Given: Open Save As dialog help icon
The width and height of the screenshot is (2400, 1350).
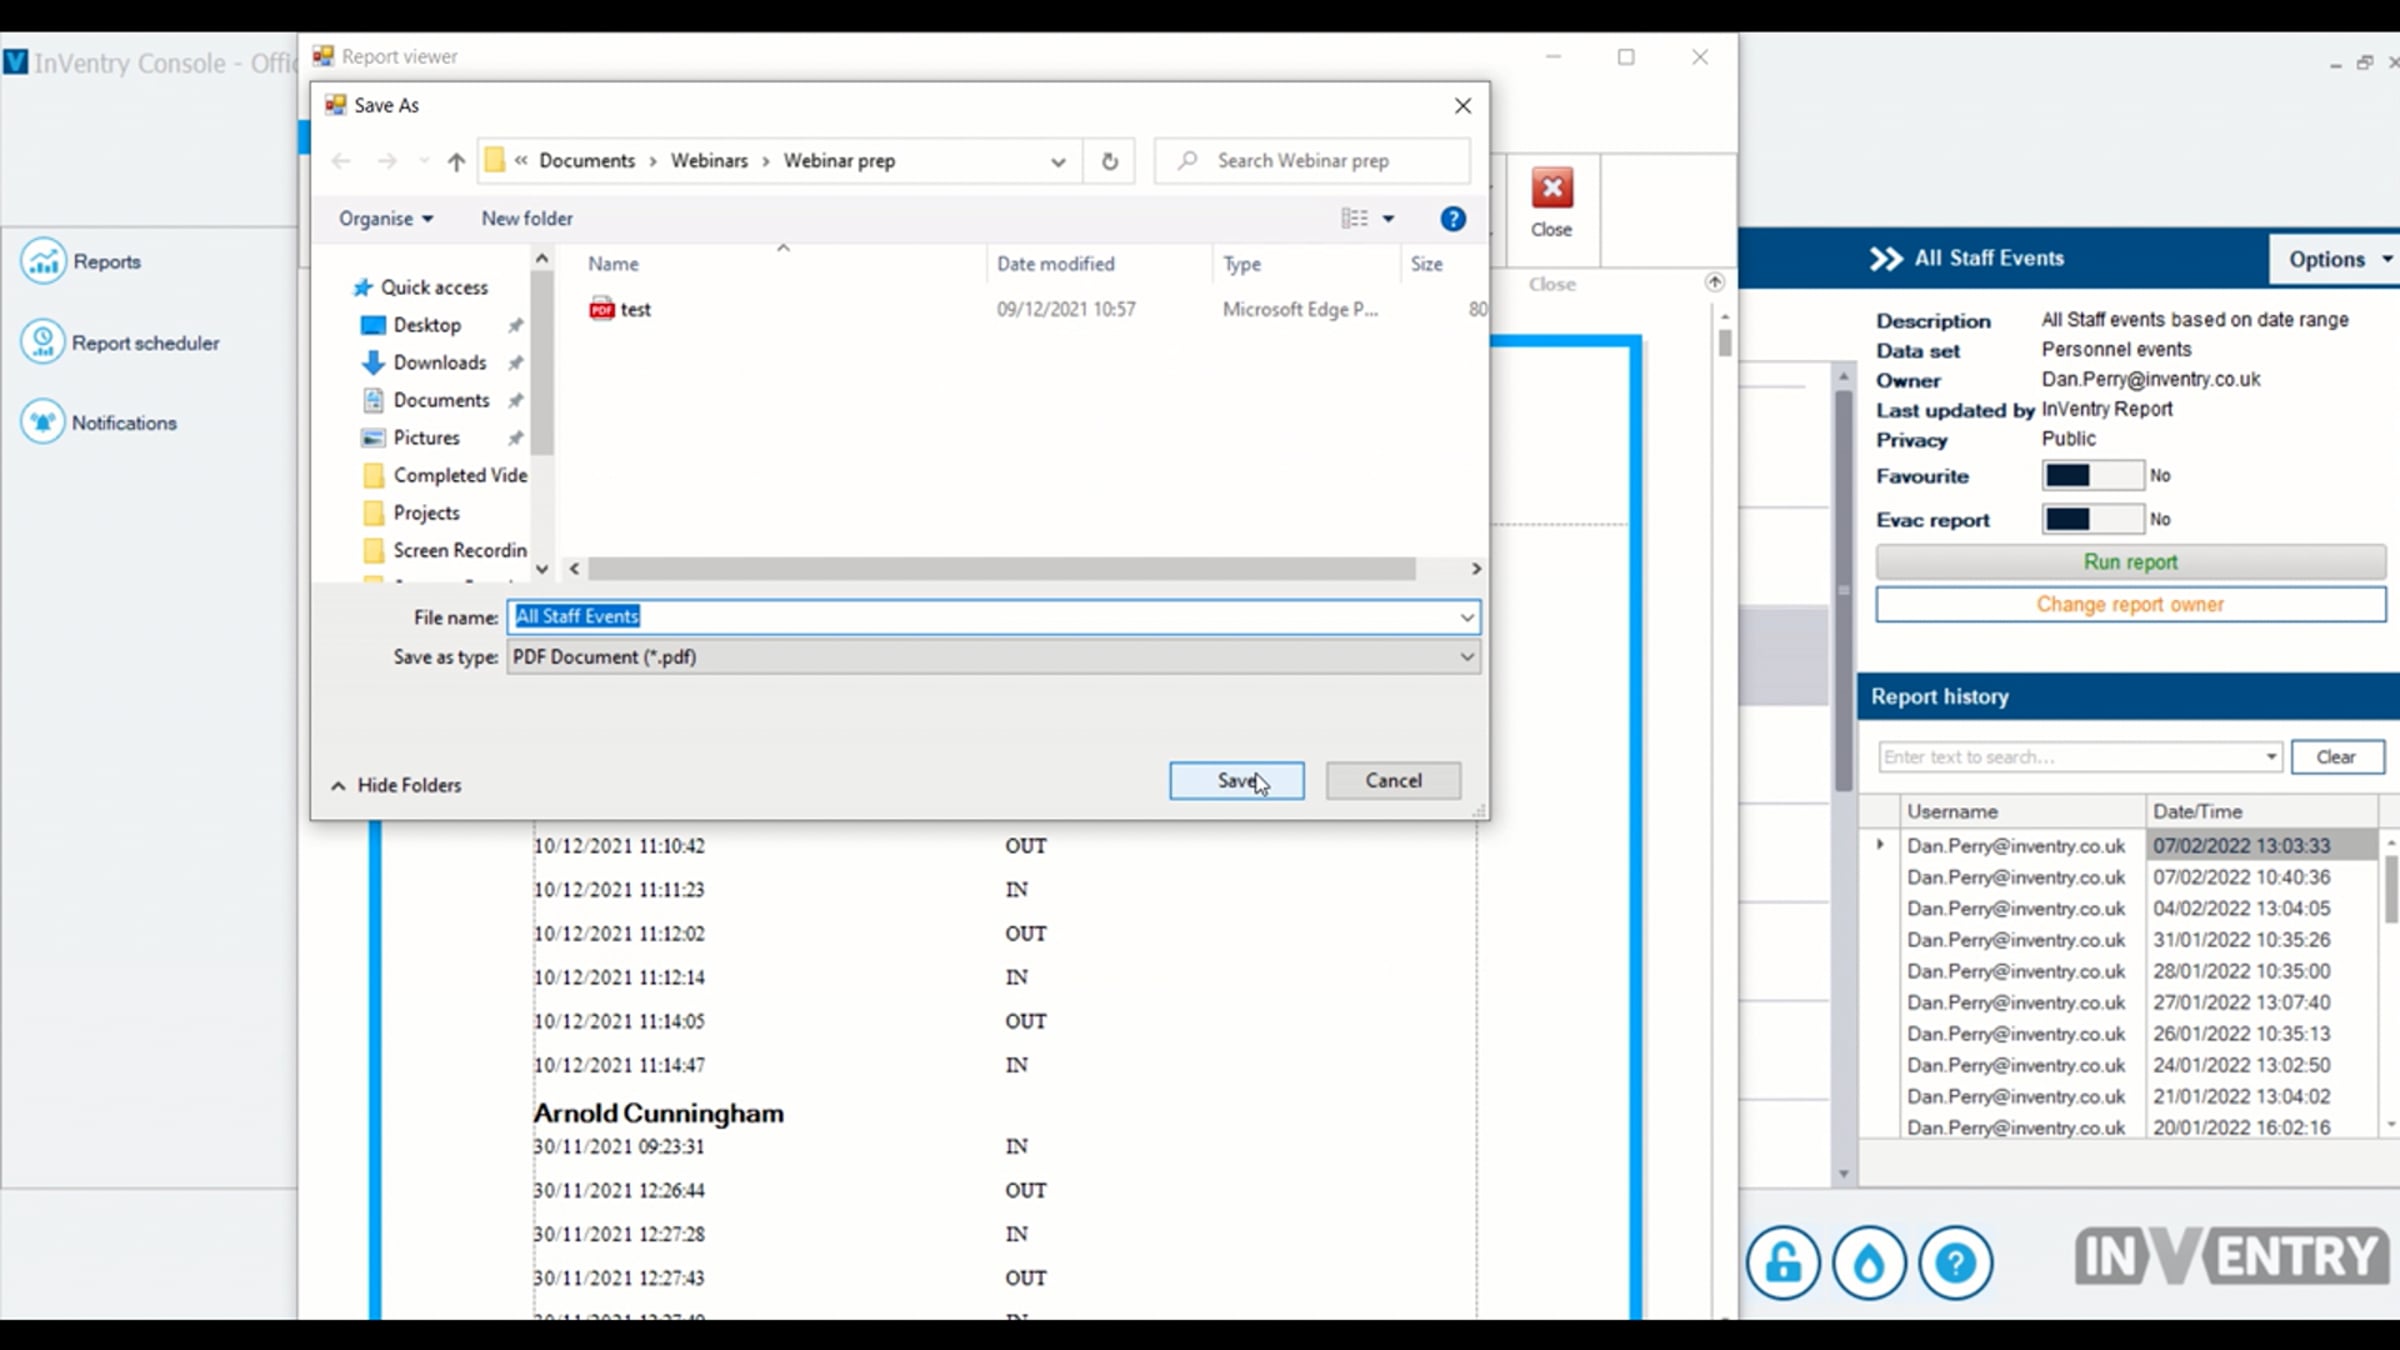Looking at the screenshot, I should point(1453,218).
